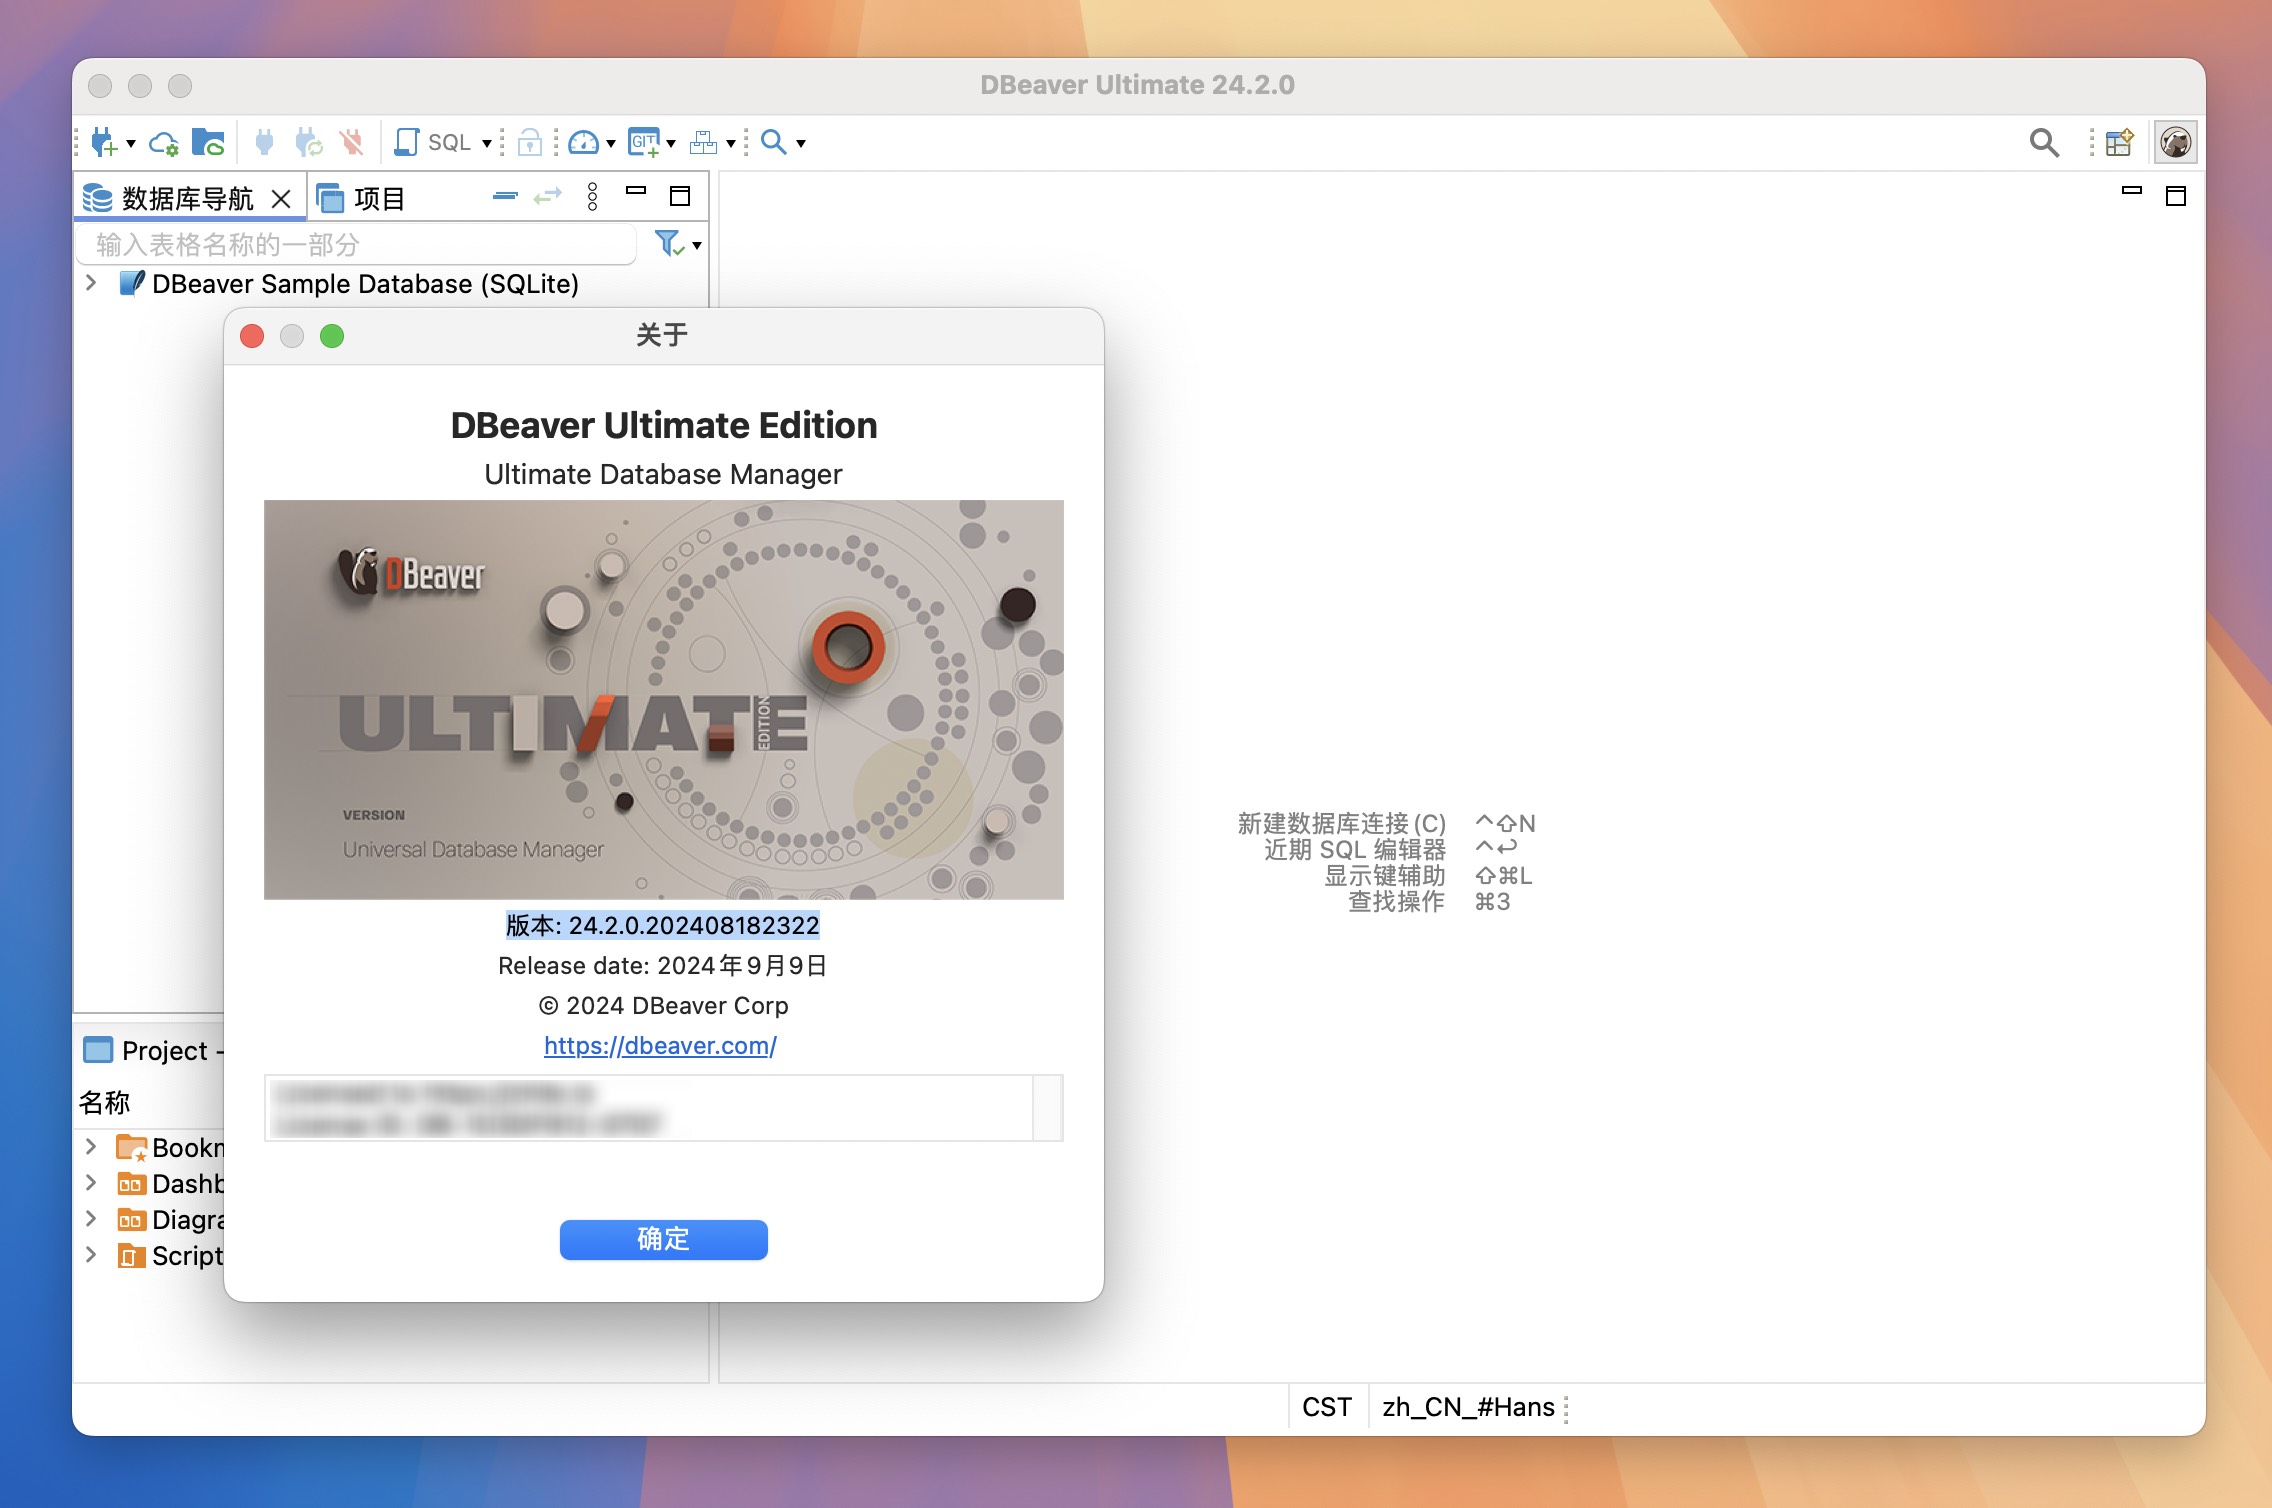This screenshot has width=2272, height=1508.
Task: Click the Project panel tab
Action: tap(152, 1051)
